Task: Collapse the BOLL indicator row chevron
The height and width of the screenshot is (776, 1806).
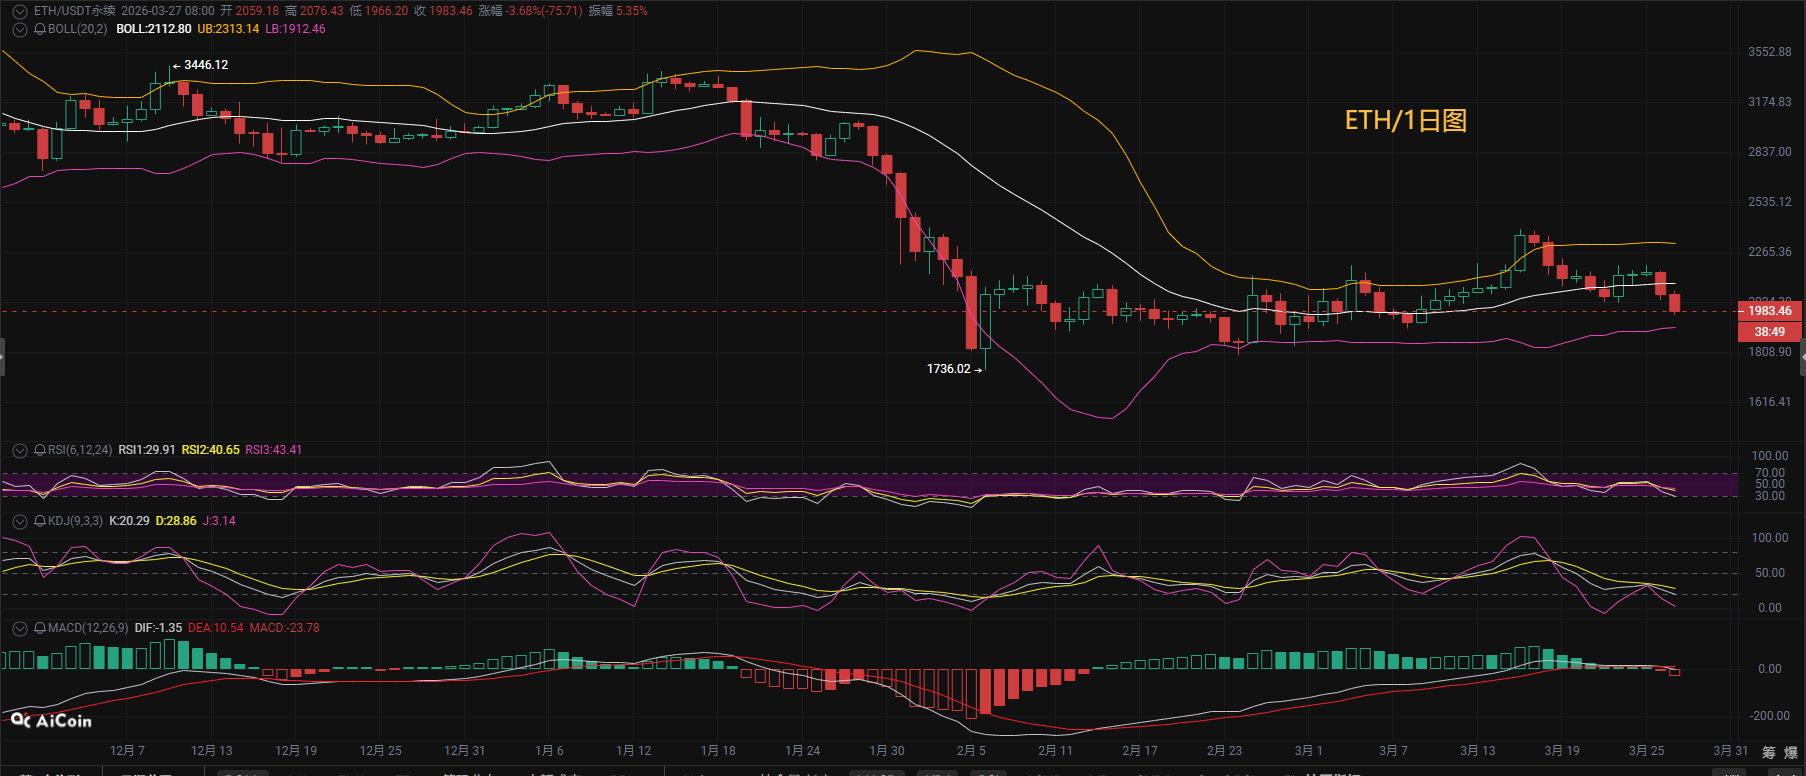Action: tap(19, 29)
